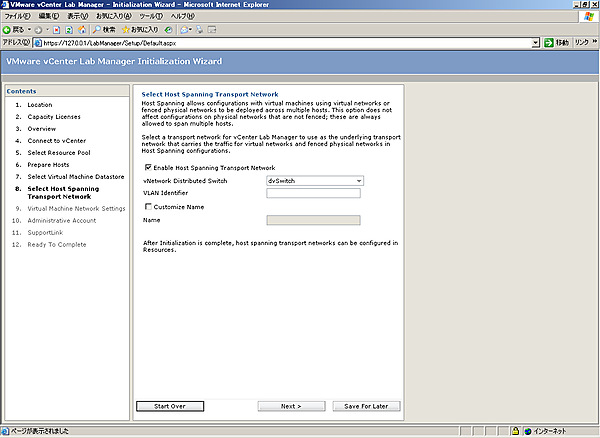Click the address bar URL text

click(109, 43)
